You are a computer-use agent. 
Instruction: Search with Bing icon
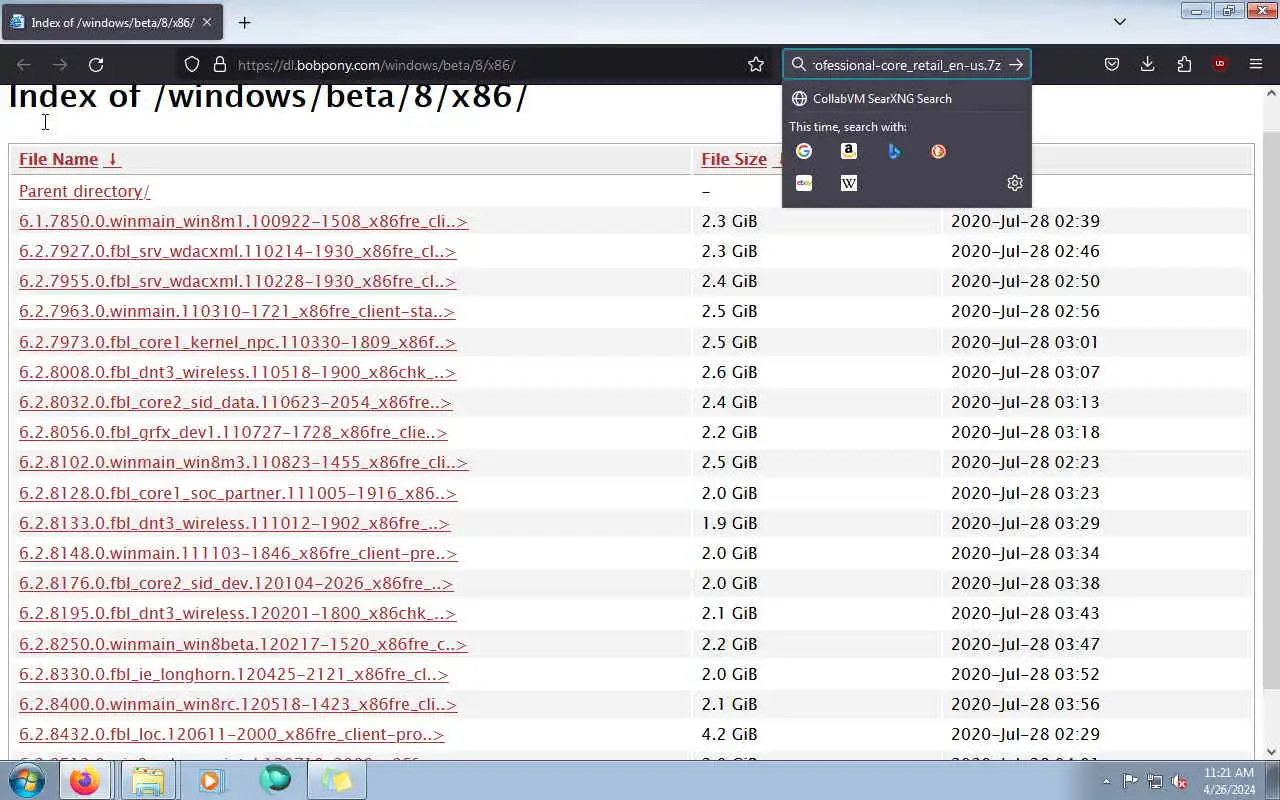pyautogui.click(x=894, y=151)
